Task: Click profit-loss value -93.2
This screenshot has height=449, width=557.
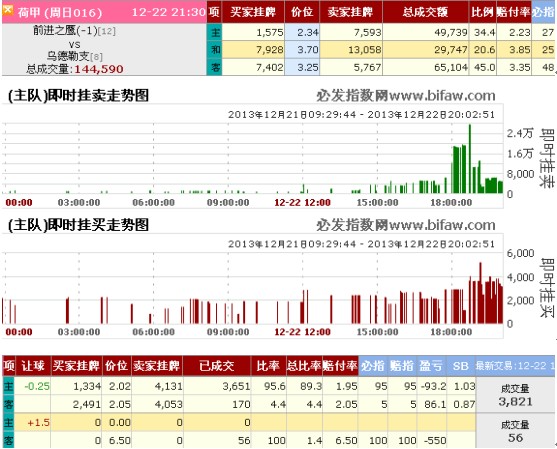Action: (433, 386)
